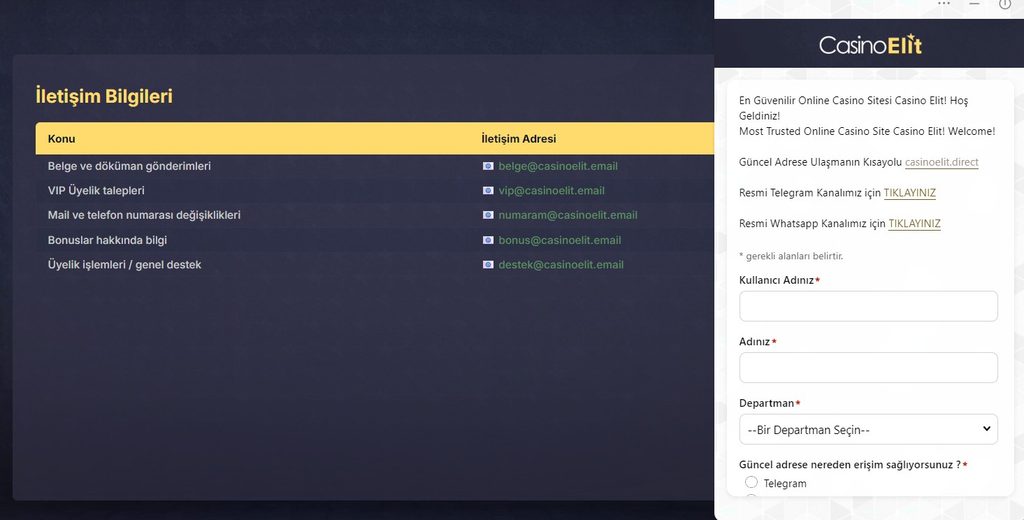Screen dimensions: 1024x520
Task: Open the bonus@casinoelit.email address link
Action: [560, 240]
